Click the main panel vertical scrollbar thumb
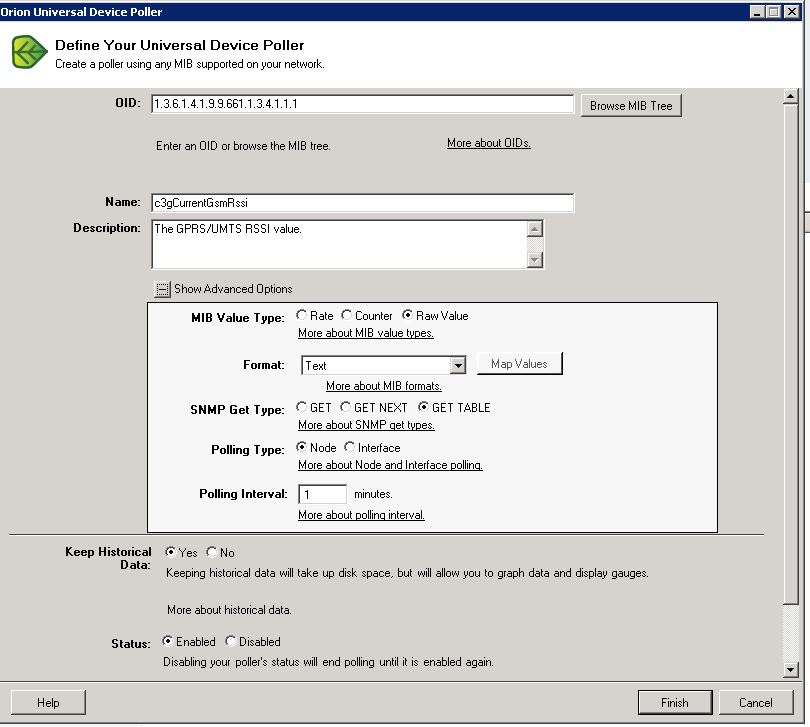Viewport: 810px width, 727px height. [x=790, y=354]
